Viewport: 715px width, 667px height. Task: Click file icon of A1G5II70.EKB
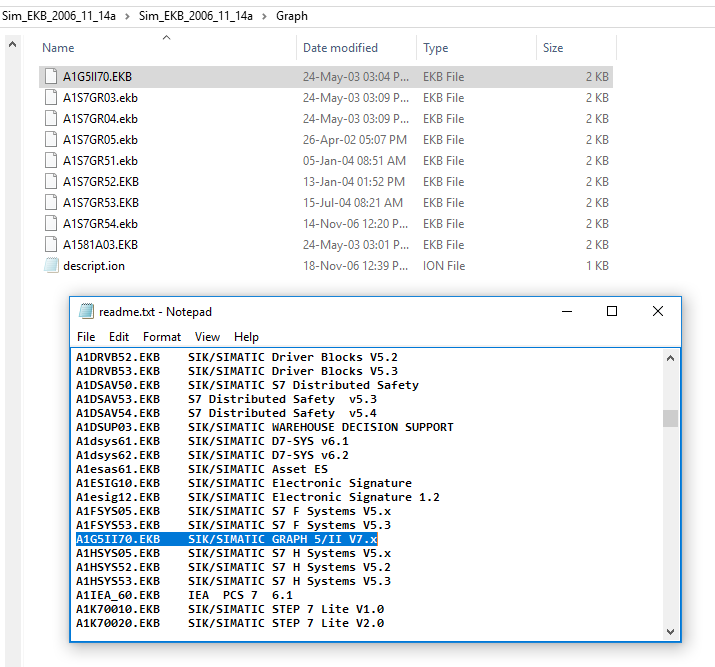click(x=51, y=77)
